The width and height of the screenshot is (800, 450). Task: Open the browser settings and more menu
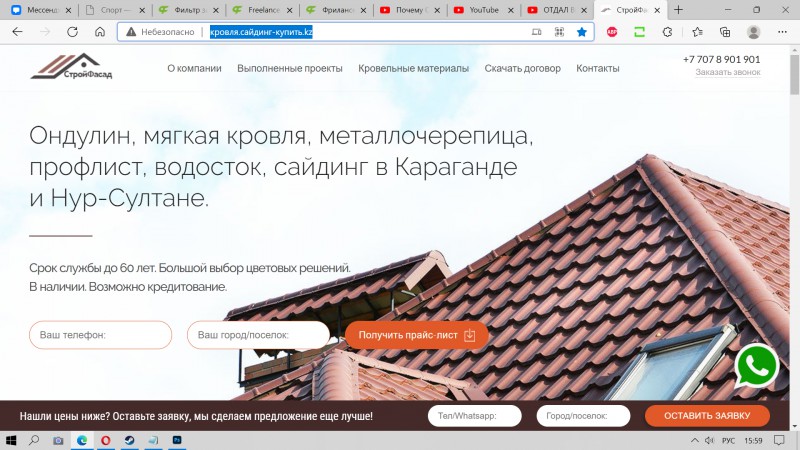point(782,32)
